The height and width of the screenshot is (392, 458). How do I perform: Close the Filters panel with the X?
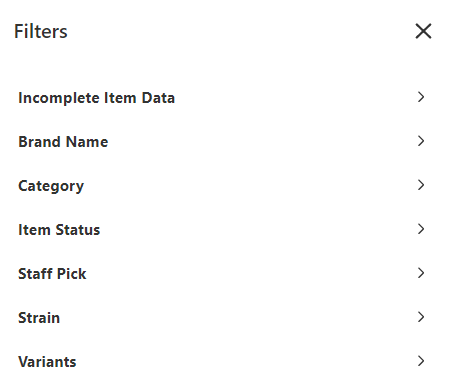pos(423,31)
